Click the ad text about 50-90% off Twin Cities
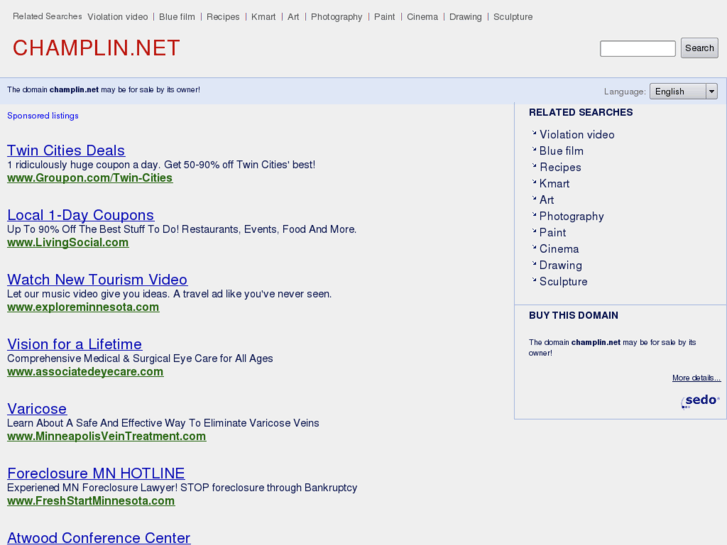Image resolution: width=727 pixels, height=545 pixels. [161, 165]
